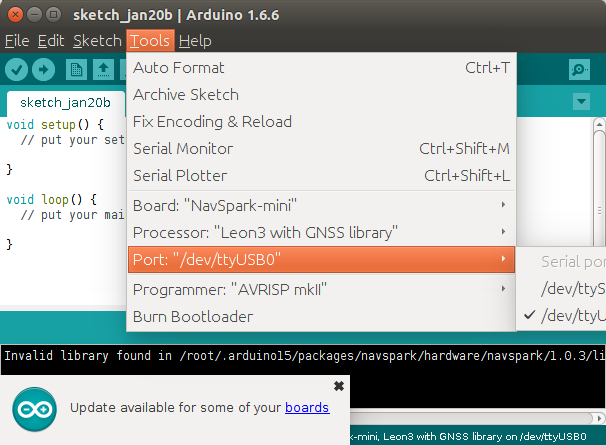Screen dimensions: 606x445
Task: Open the tab dropdown triangle button
Action: pyautogui.click(x=581, y=102)
